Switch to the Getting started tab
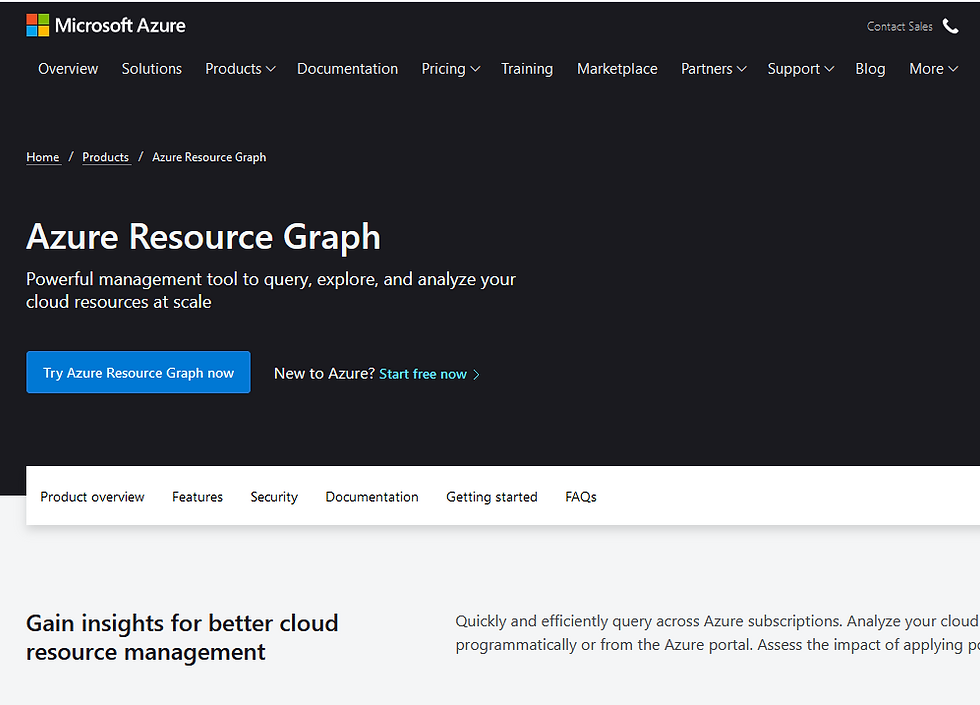 click(492, 497)
